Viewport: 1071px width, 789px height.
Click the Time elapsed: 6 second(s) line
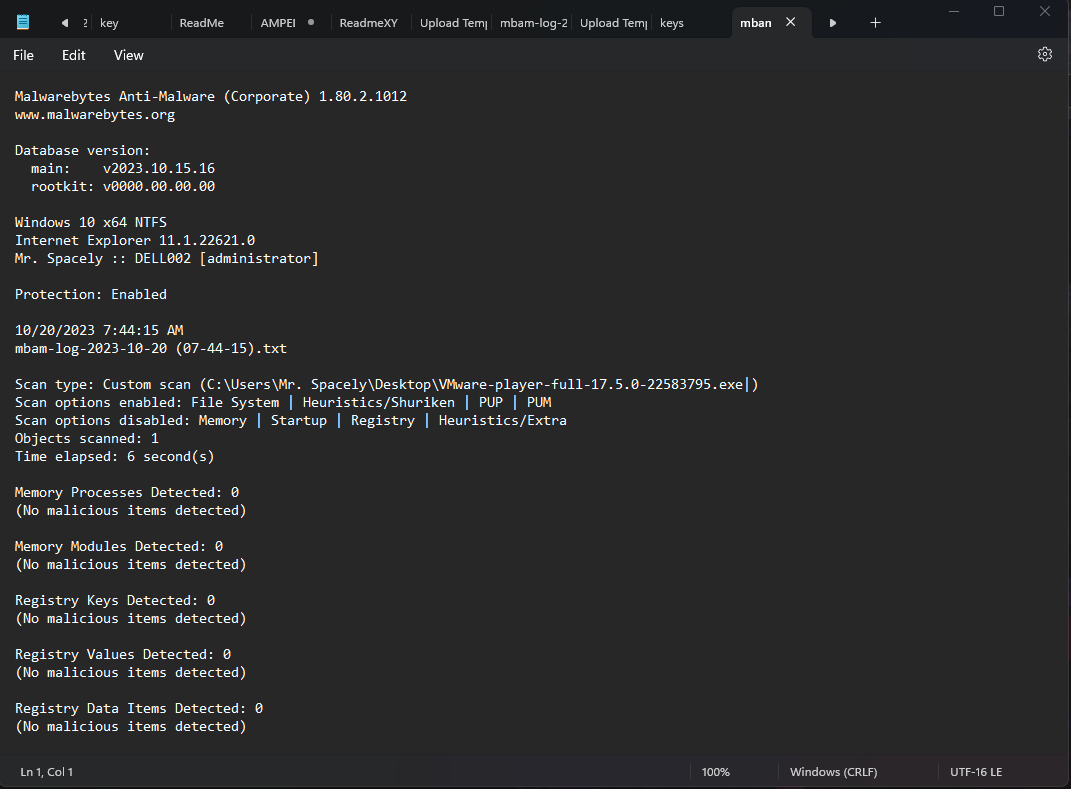[x=114, y=456]
